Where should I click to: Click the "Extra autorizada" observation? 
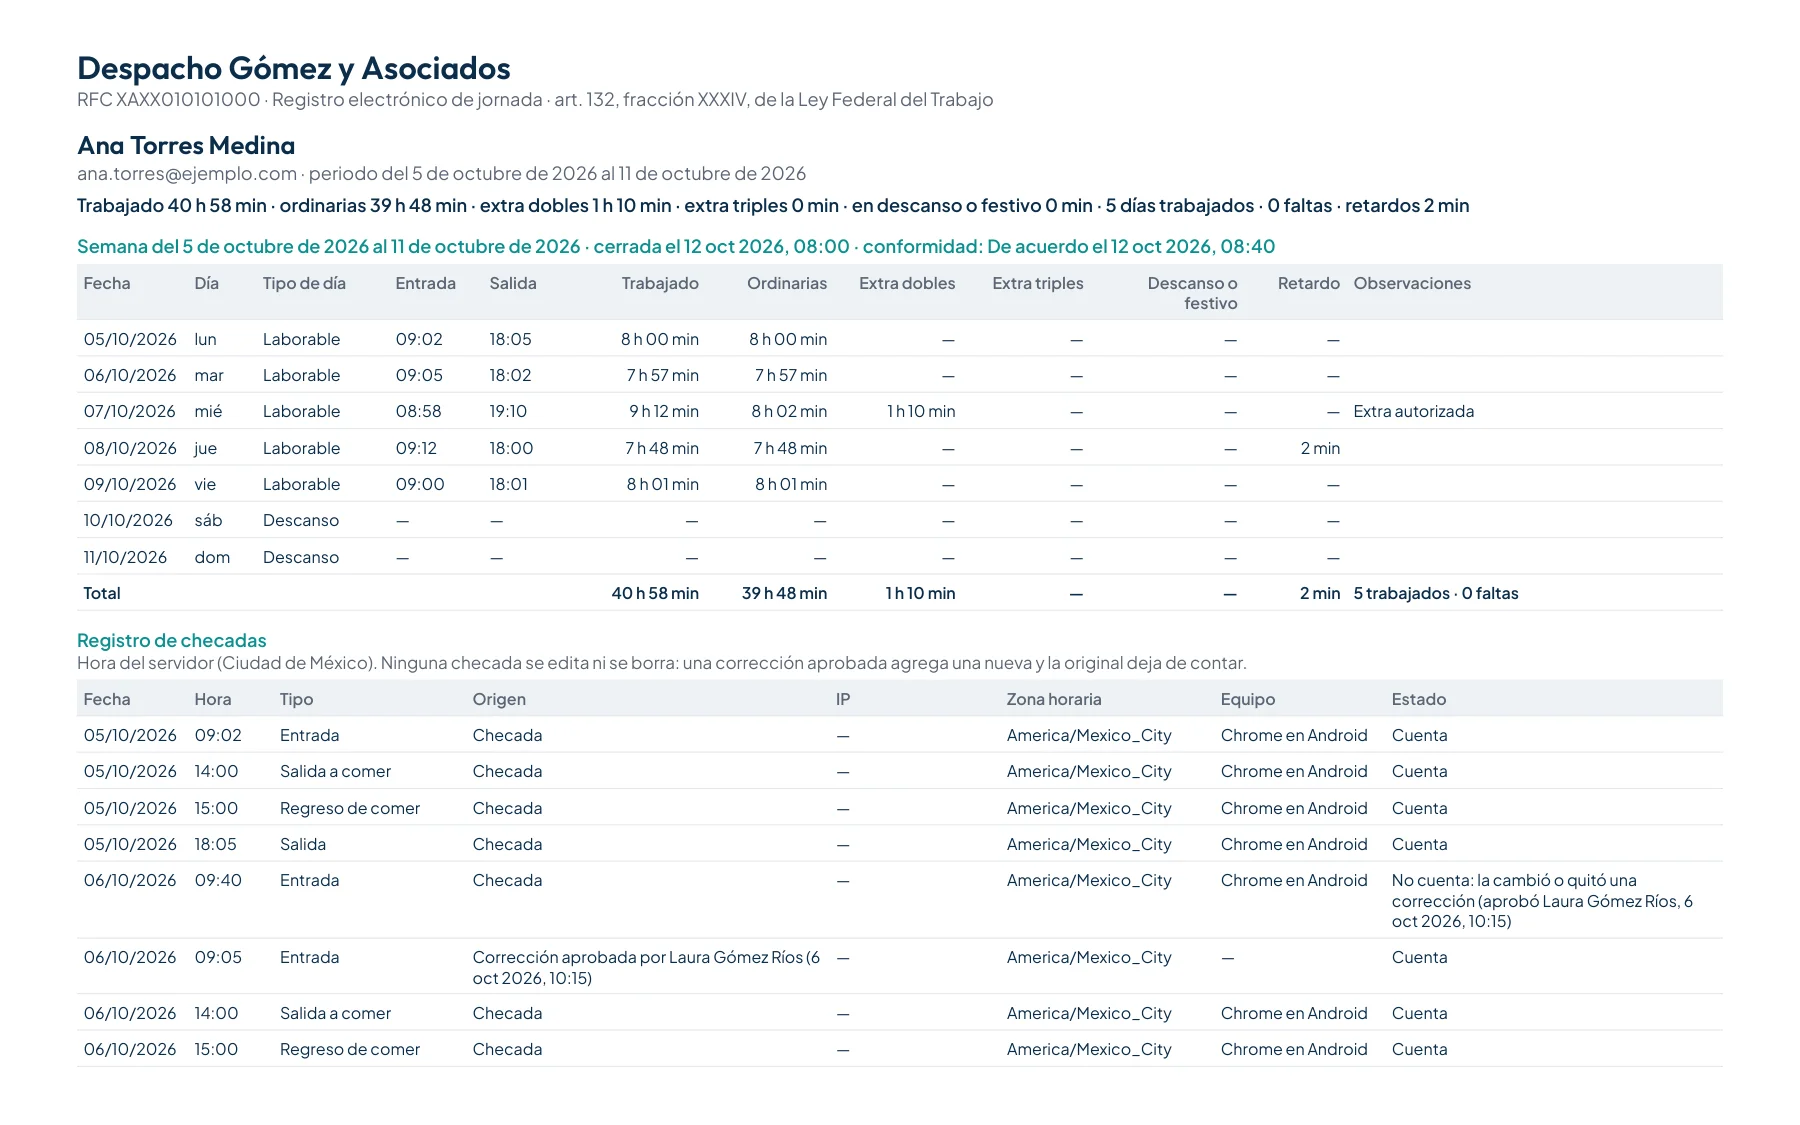(x=1414, y=412)
